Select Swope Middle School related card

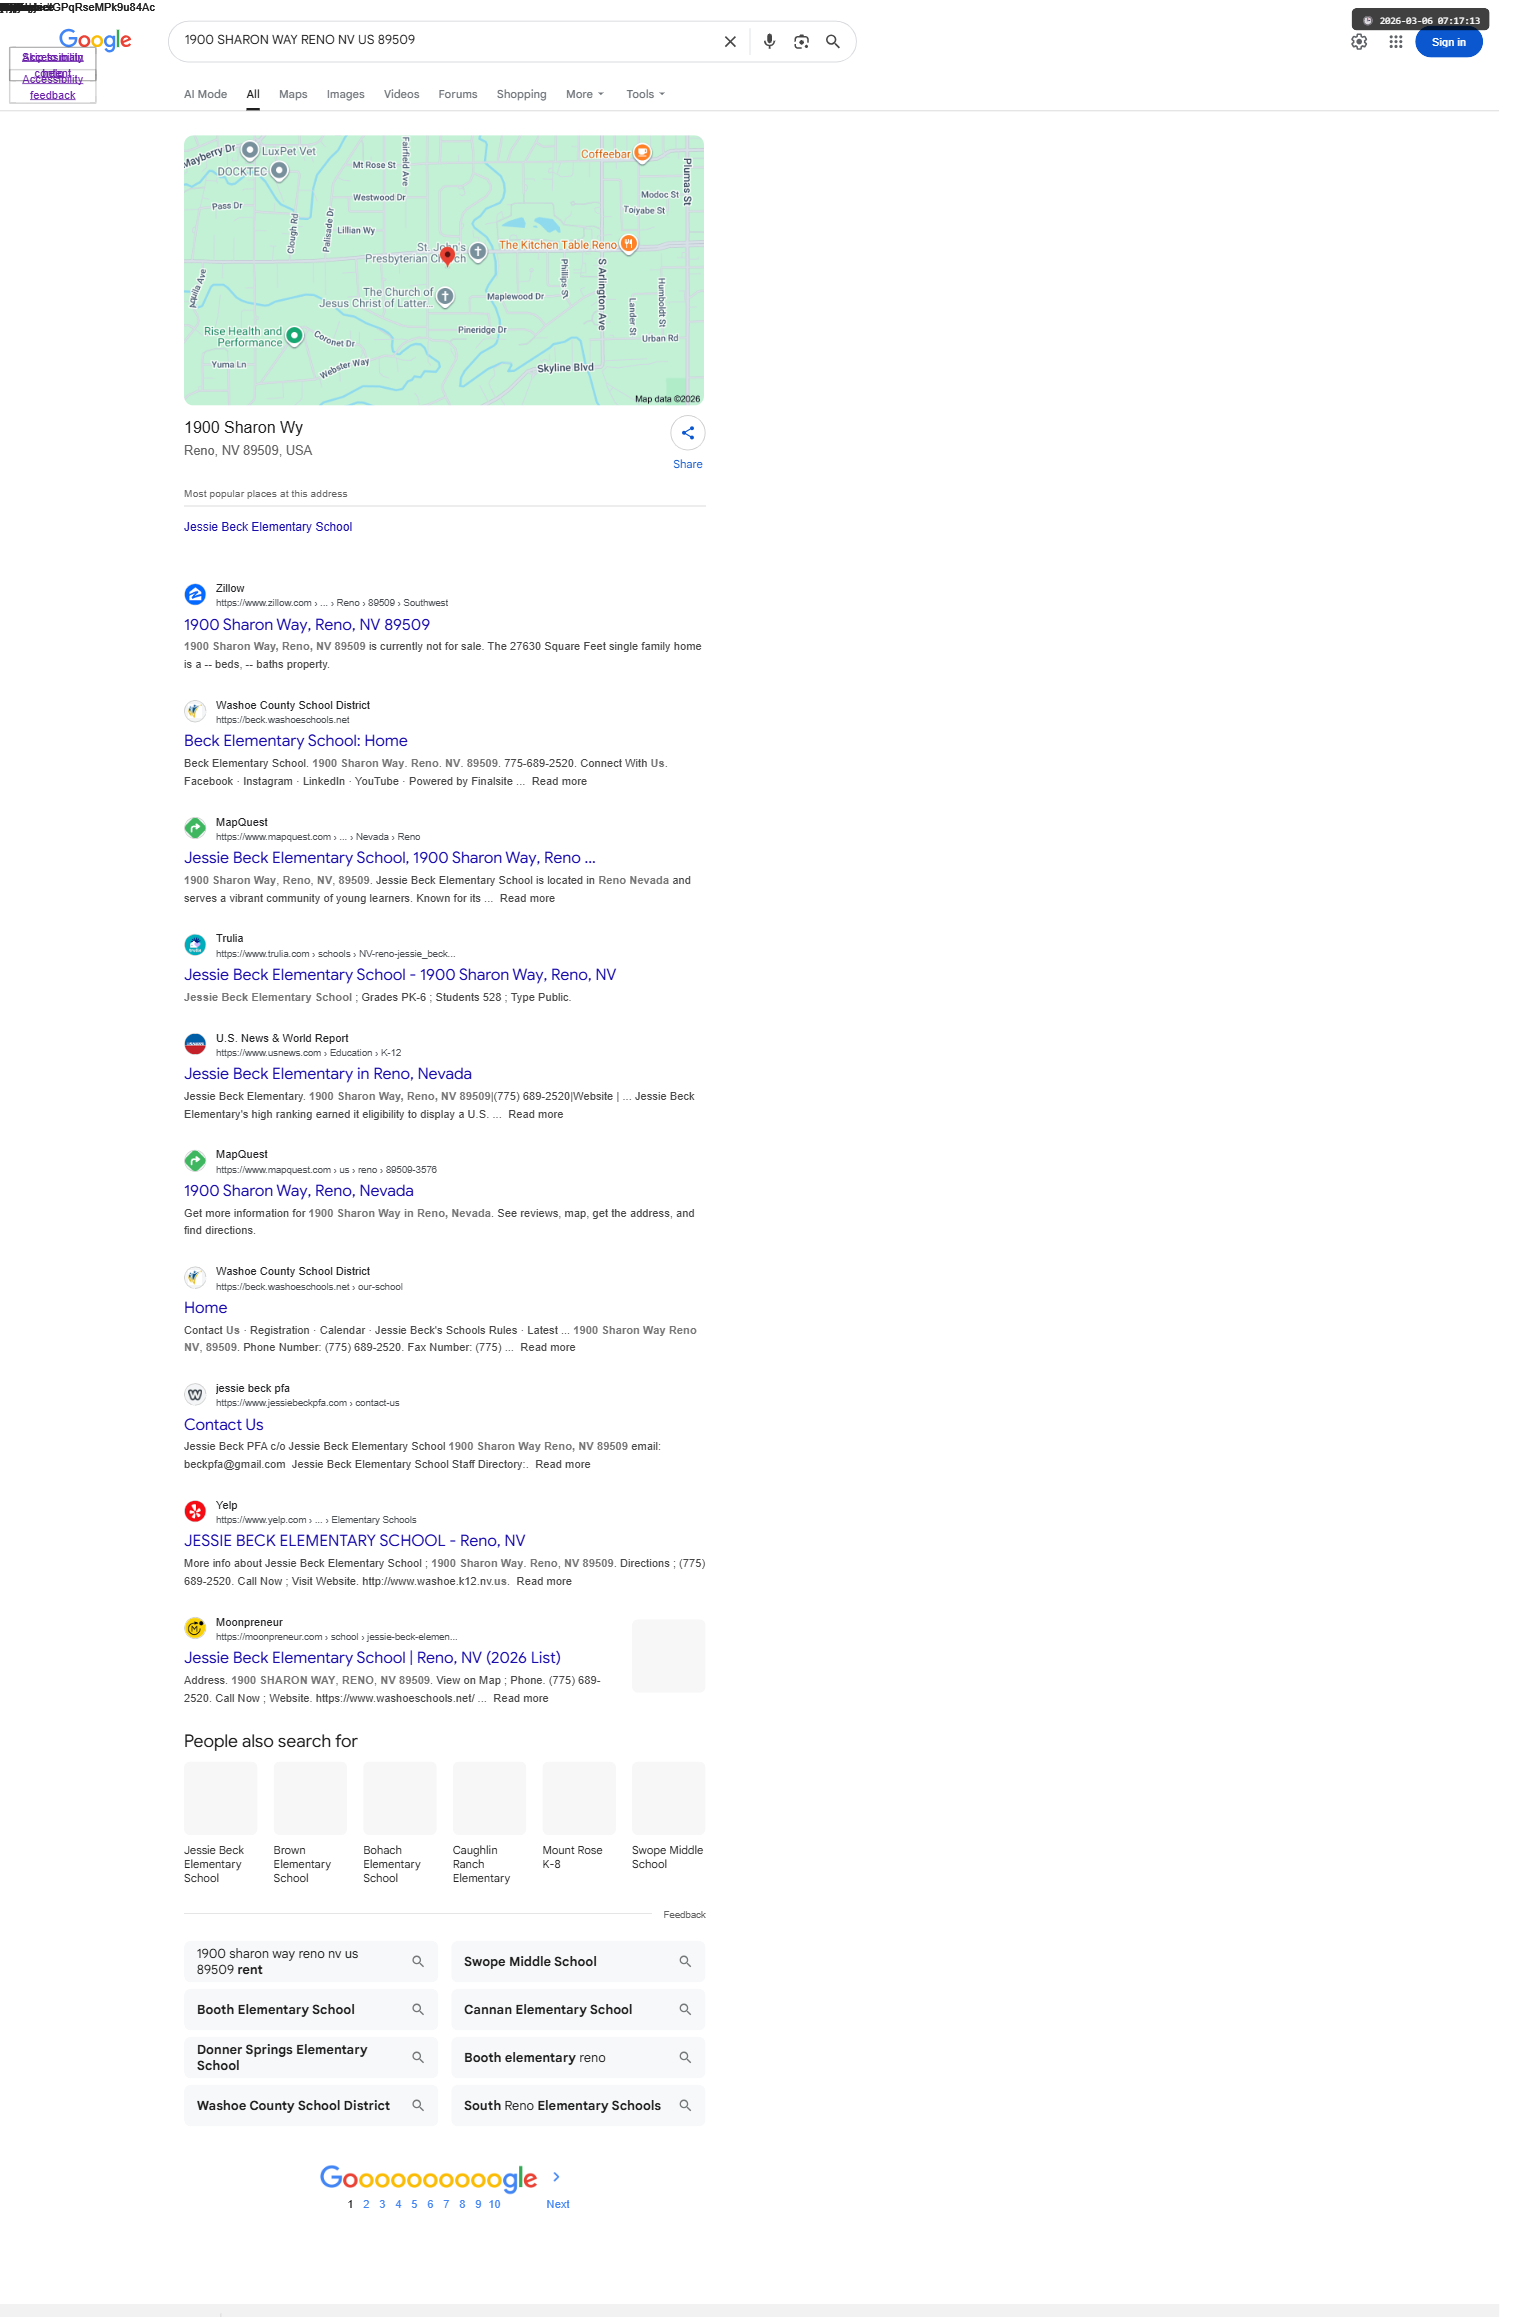pyautogui.click(x=668, y=1816)
